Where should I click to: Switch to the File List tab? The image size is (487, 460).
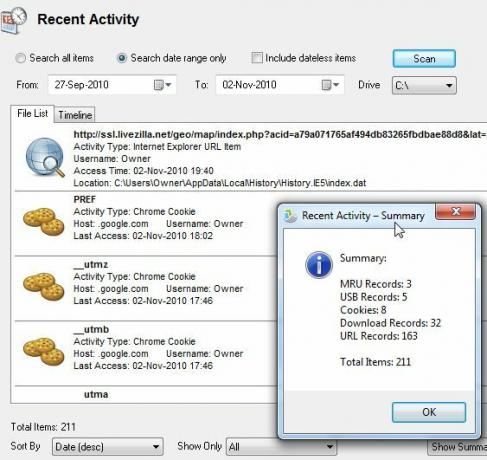[x=32, y=114]
